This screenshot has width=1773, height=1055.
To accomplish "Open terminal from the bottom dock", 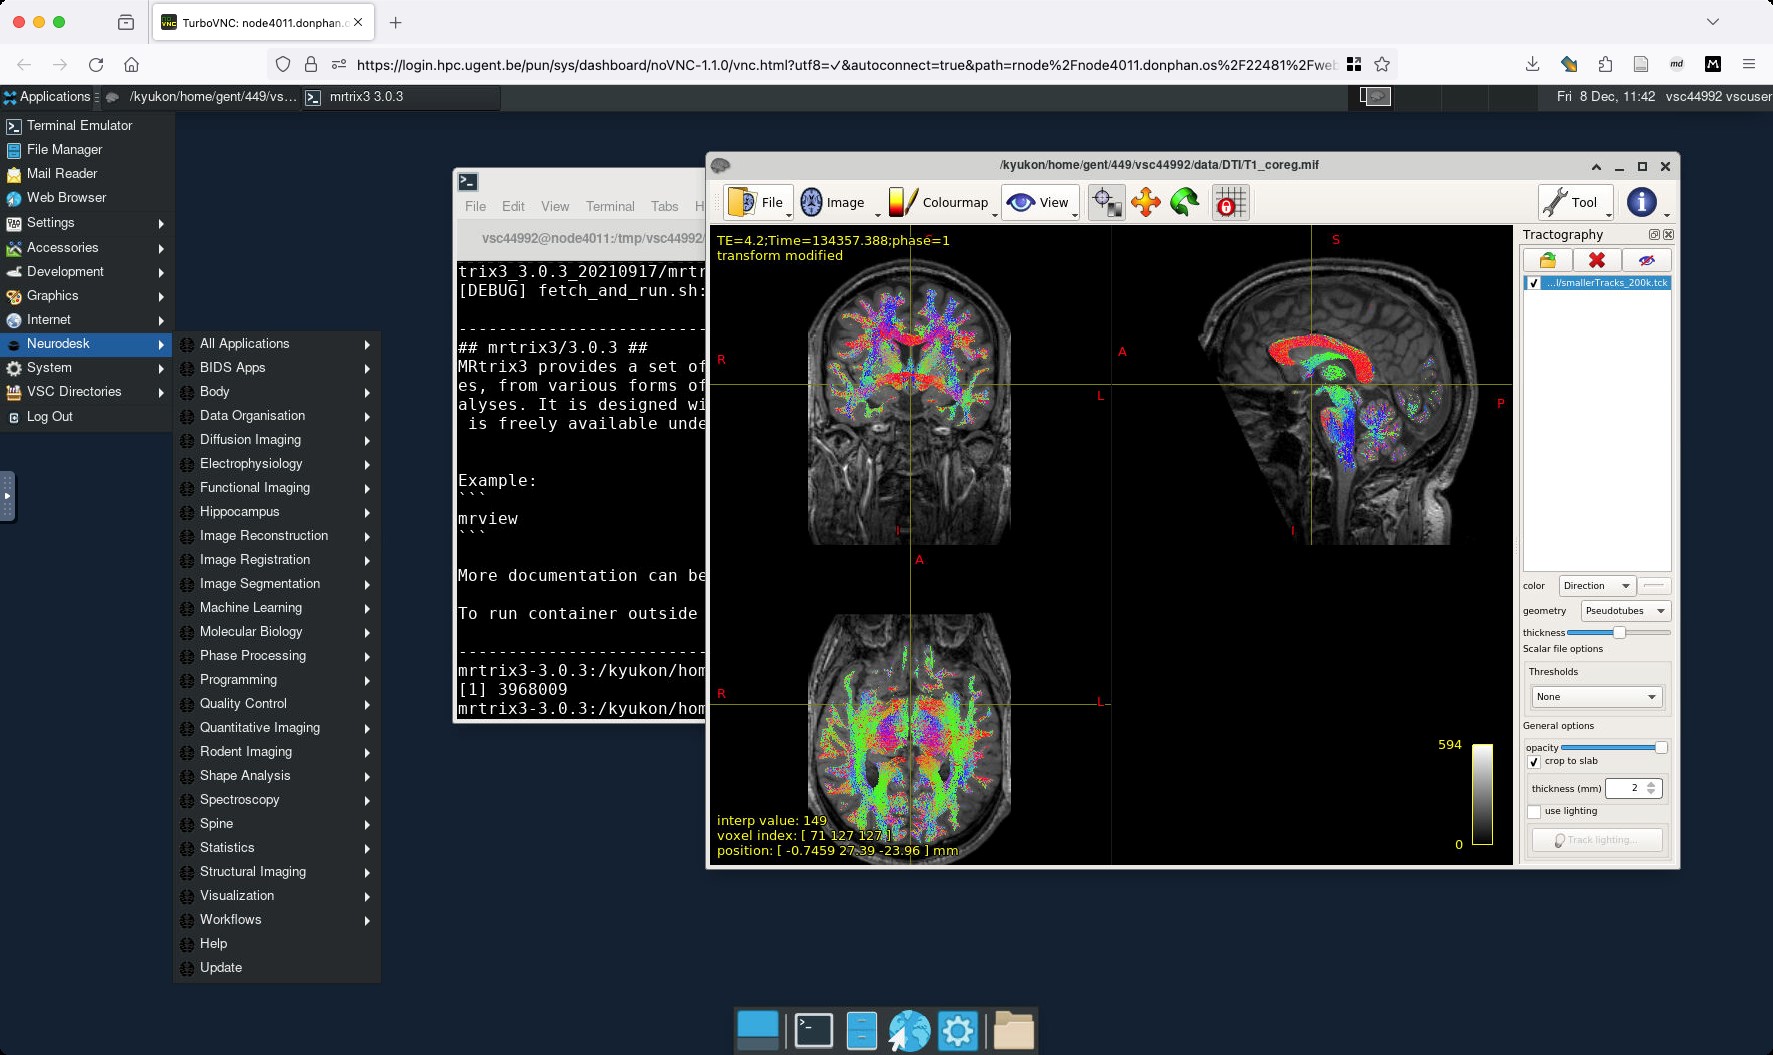I will coord(814,1030).
